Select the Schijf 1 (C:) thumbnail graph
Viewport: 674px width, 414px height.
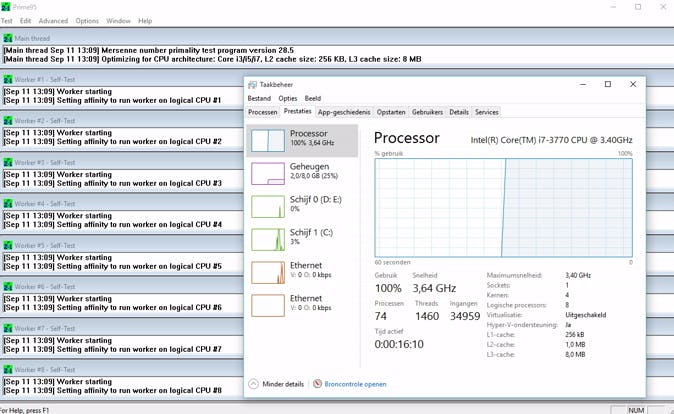[268, 239]
